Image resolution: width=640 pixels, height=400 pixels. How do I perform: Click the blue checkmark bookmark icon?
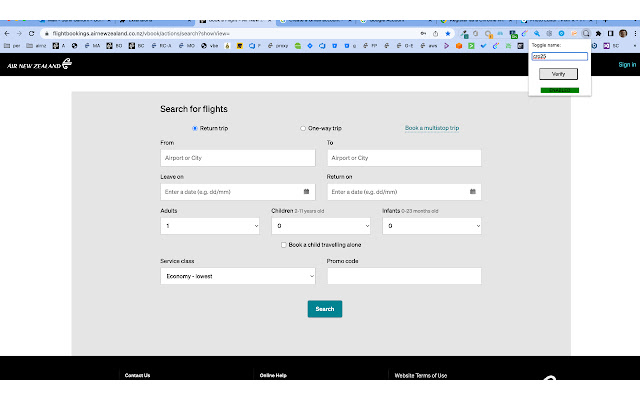pos(483,46)
